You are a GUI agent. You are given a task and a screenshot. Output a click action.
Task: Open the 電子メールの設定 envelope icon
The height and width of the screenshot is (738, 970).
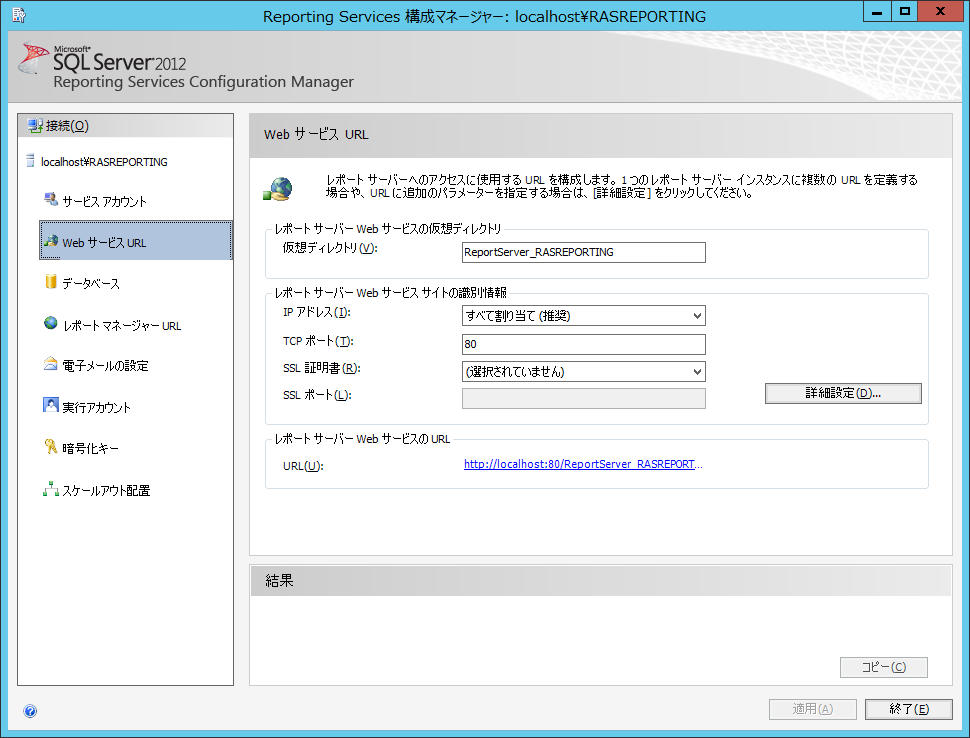[x=50, y=365]
